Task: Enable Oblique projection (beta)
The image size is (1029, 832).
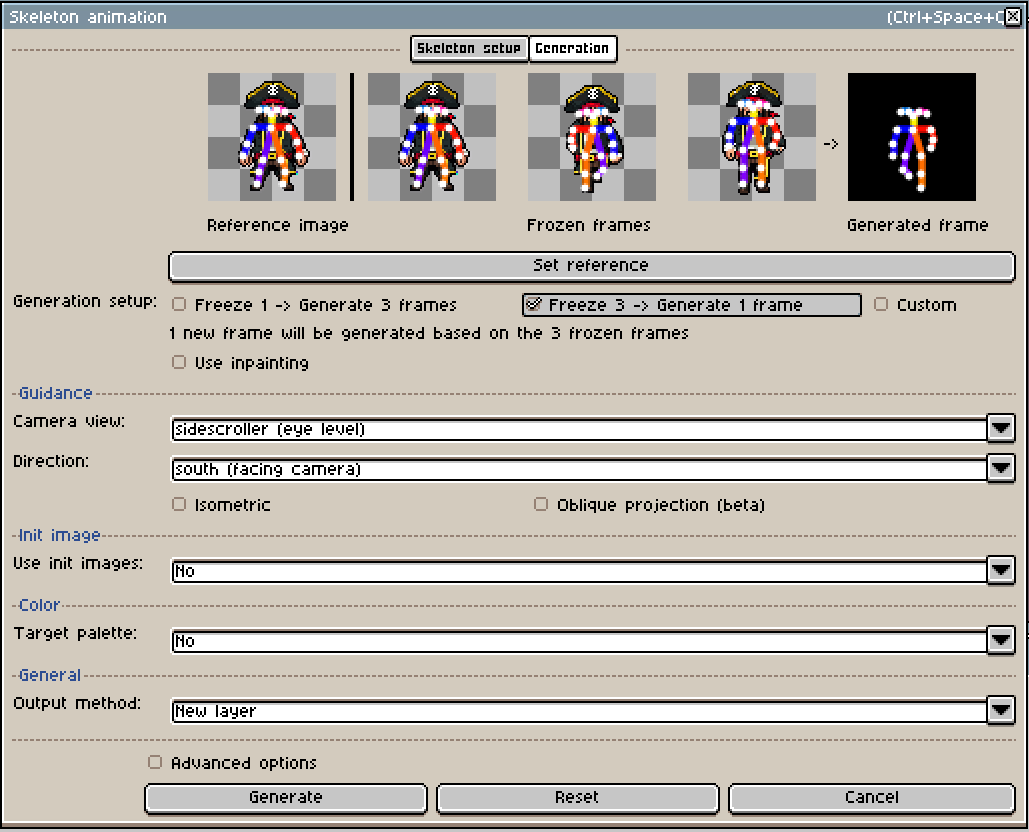Action: coord(540,504)
